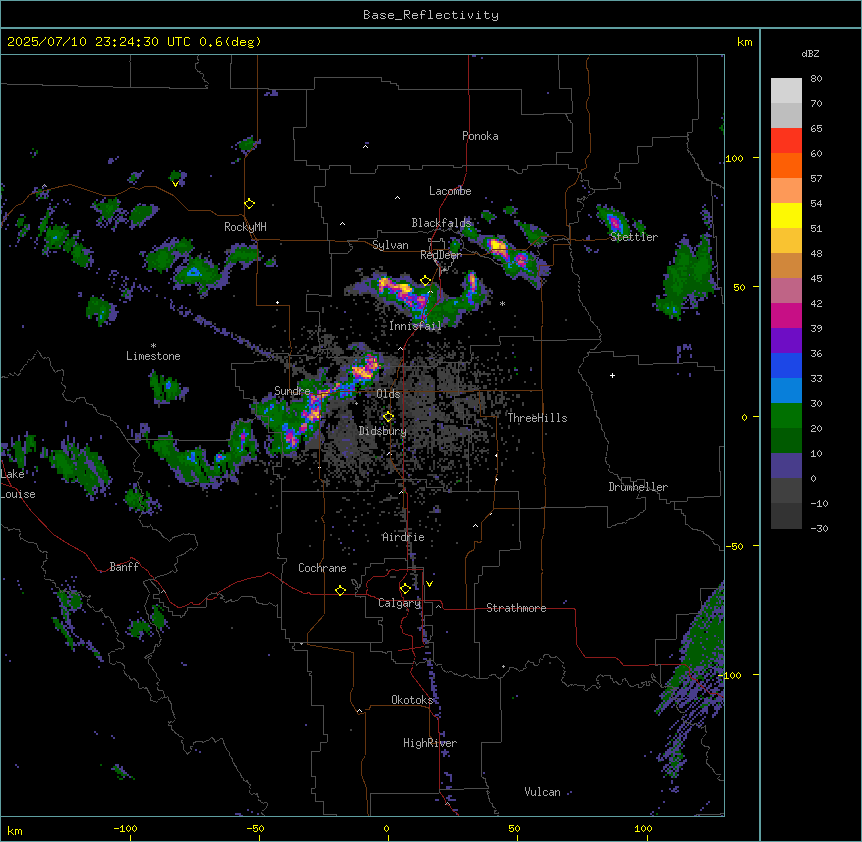Select the Stettler label
Screen dimensions: 862x842
[x=634, y=237]
